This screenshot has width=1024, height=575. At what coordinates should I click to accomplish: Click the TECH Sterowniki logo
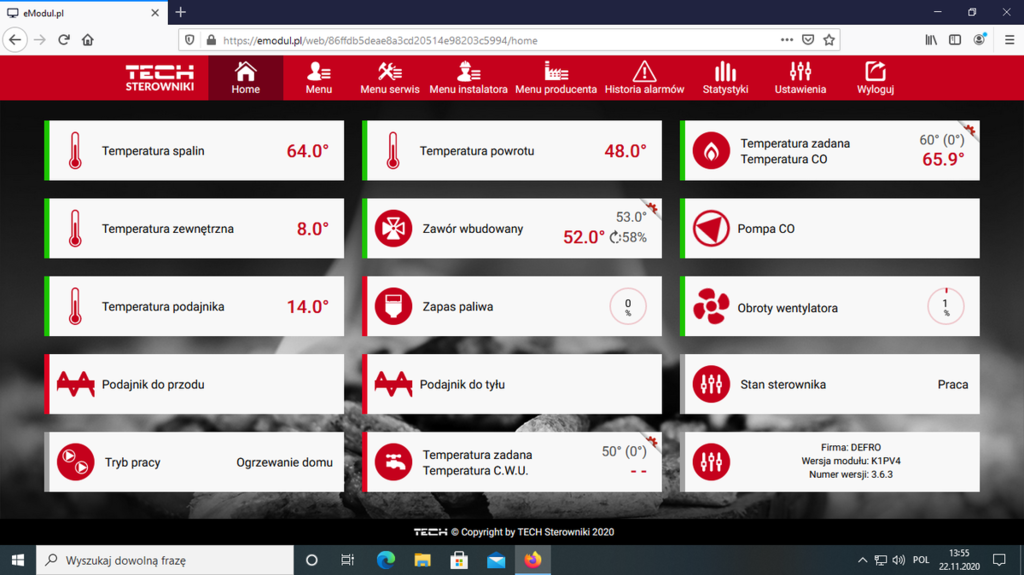[160, 78]
